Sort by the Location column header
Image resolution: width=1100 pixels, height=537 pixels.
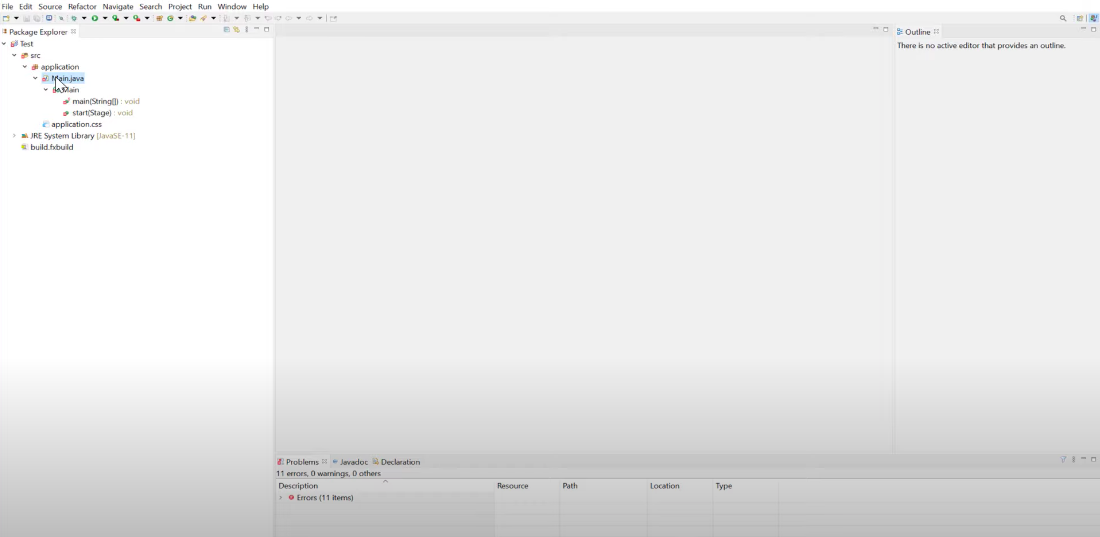(680, 486)
